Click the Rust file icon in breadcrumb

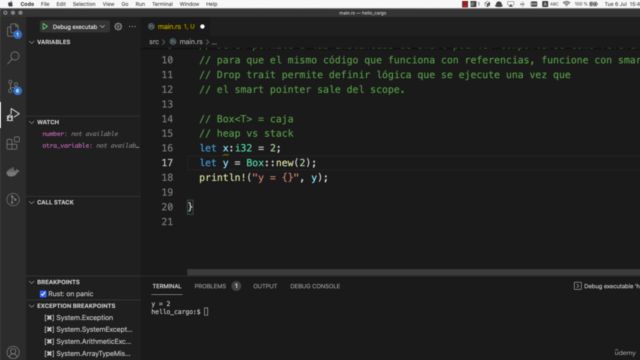click(x=173, y=42)
